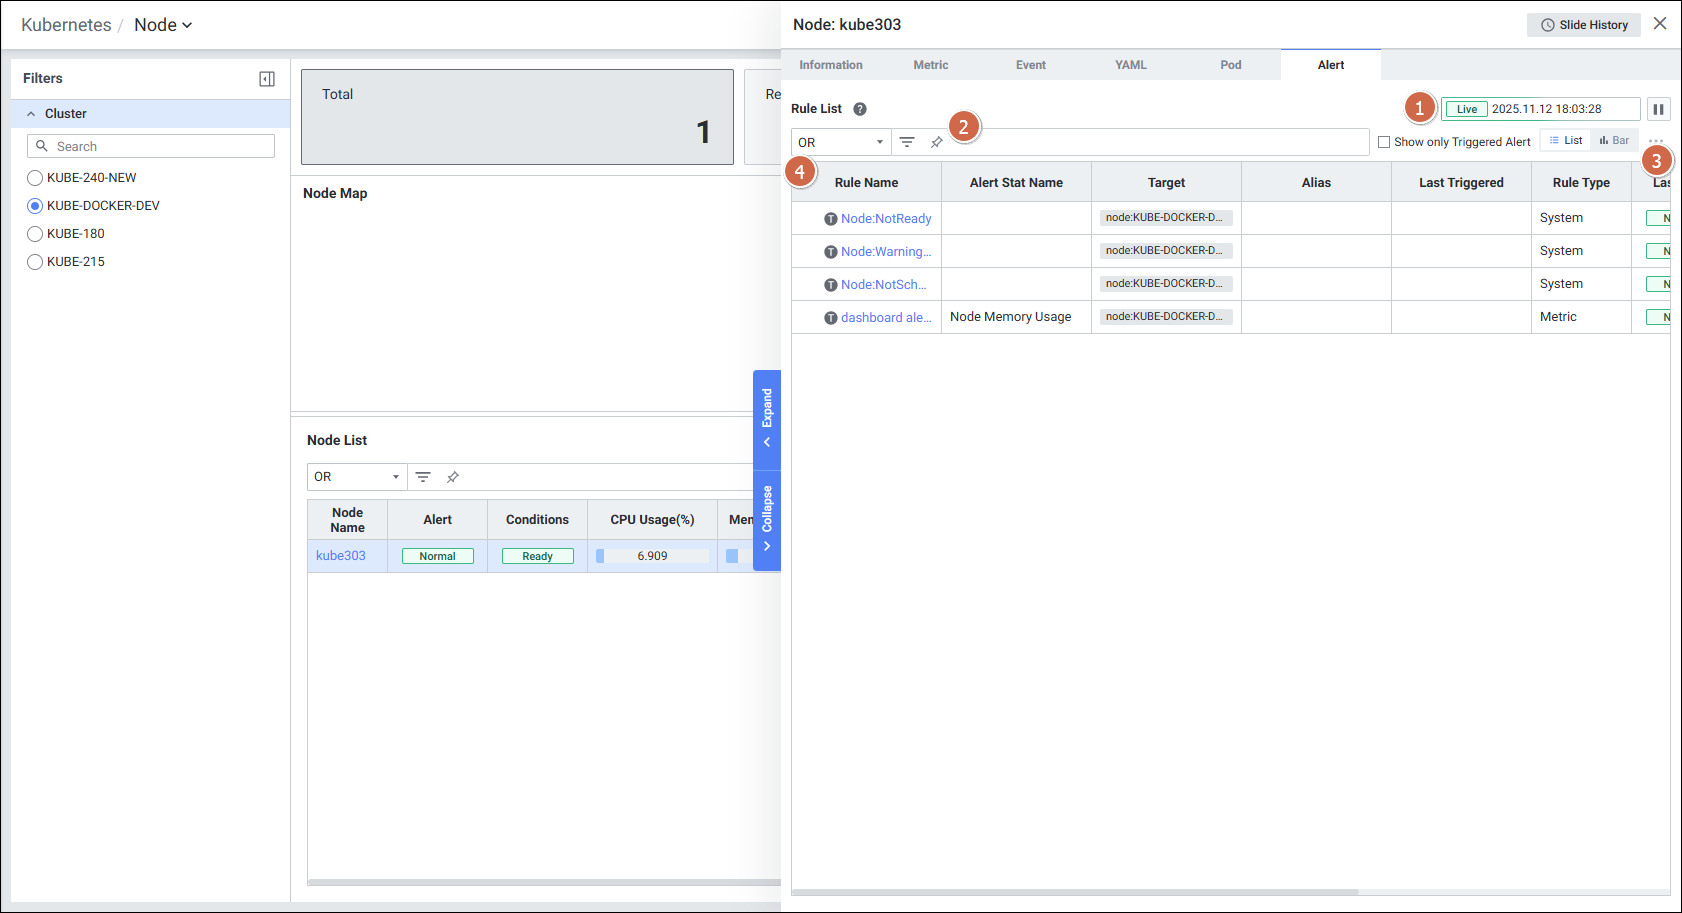Open Rule List filter options icon
Viewport: 1682px width, 913px height.
907,142
